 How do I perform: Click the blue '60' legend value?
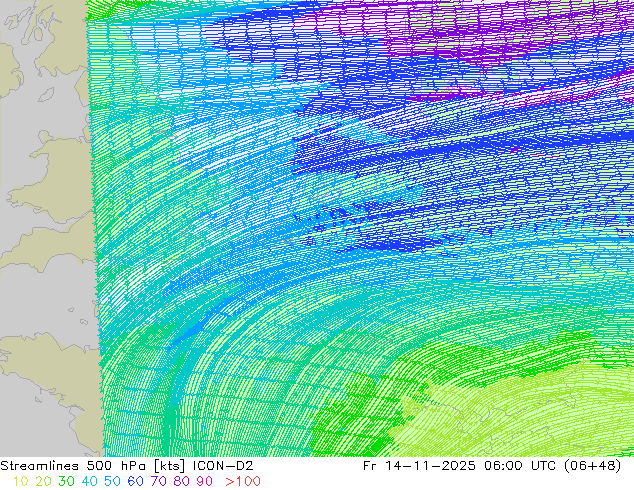135,481
